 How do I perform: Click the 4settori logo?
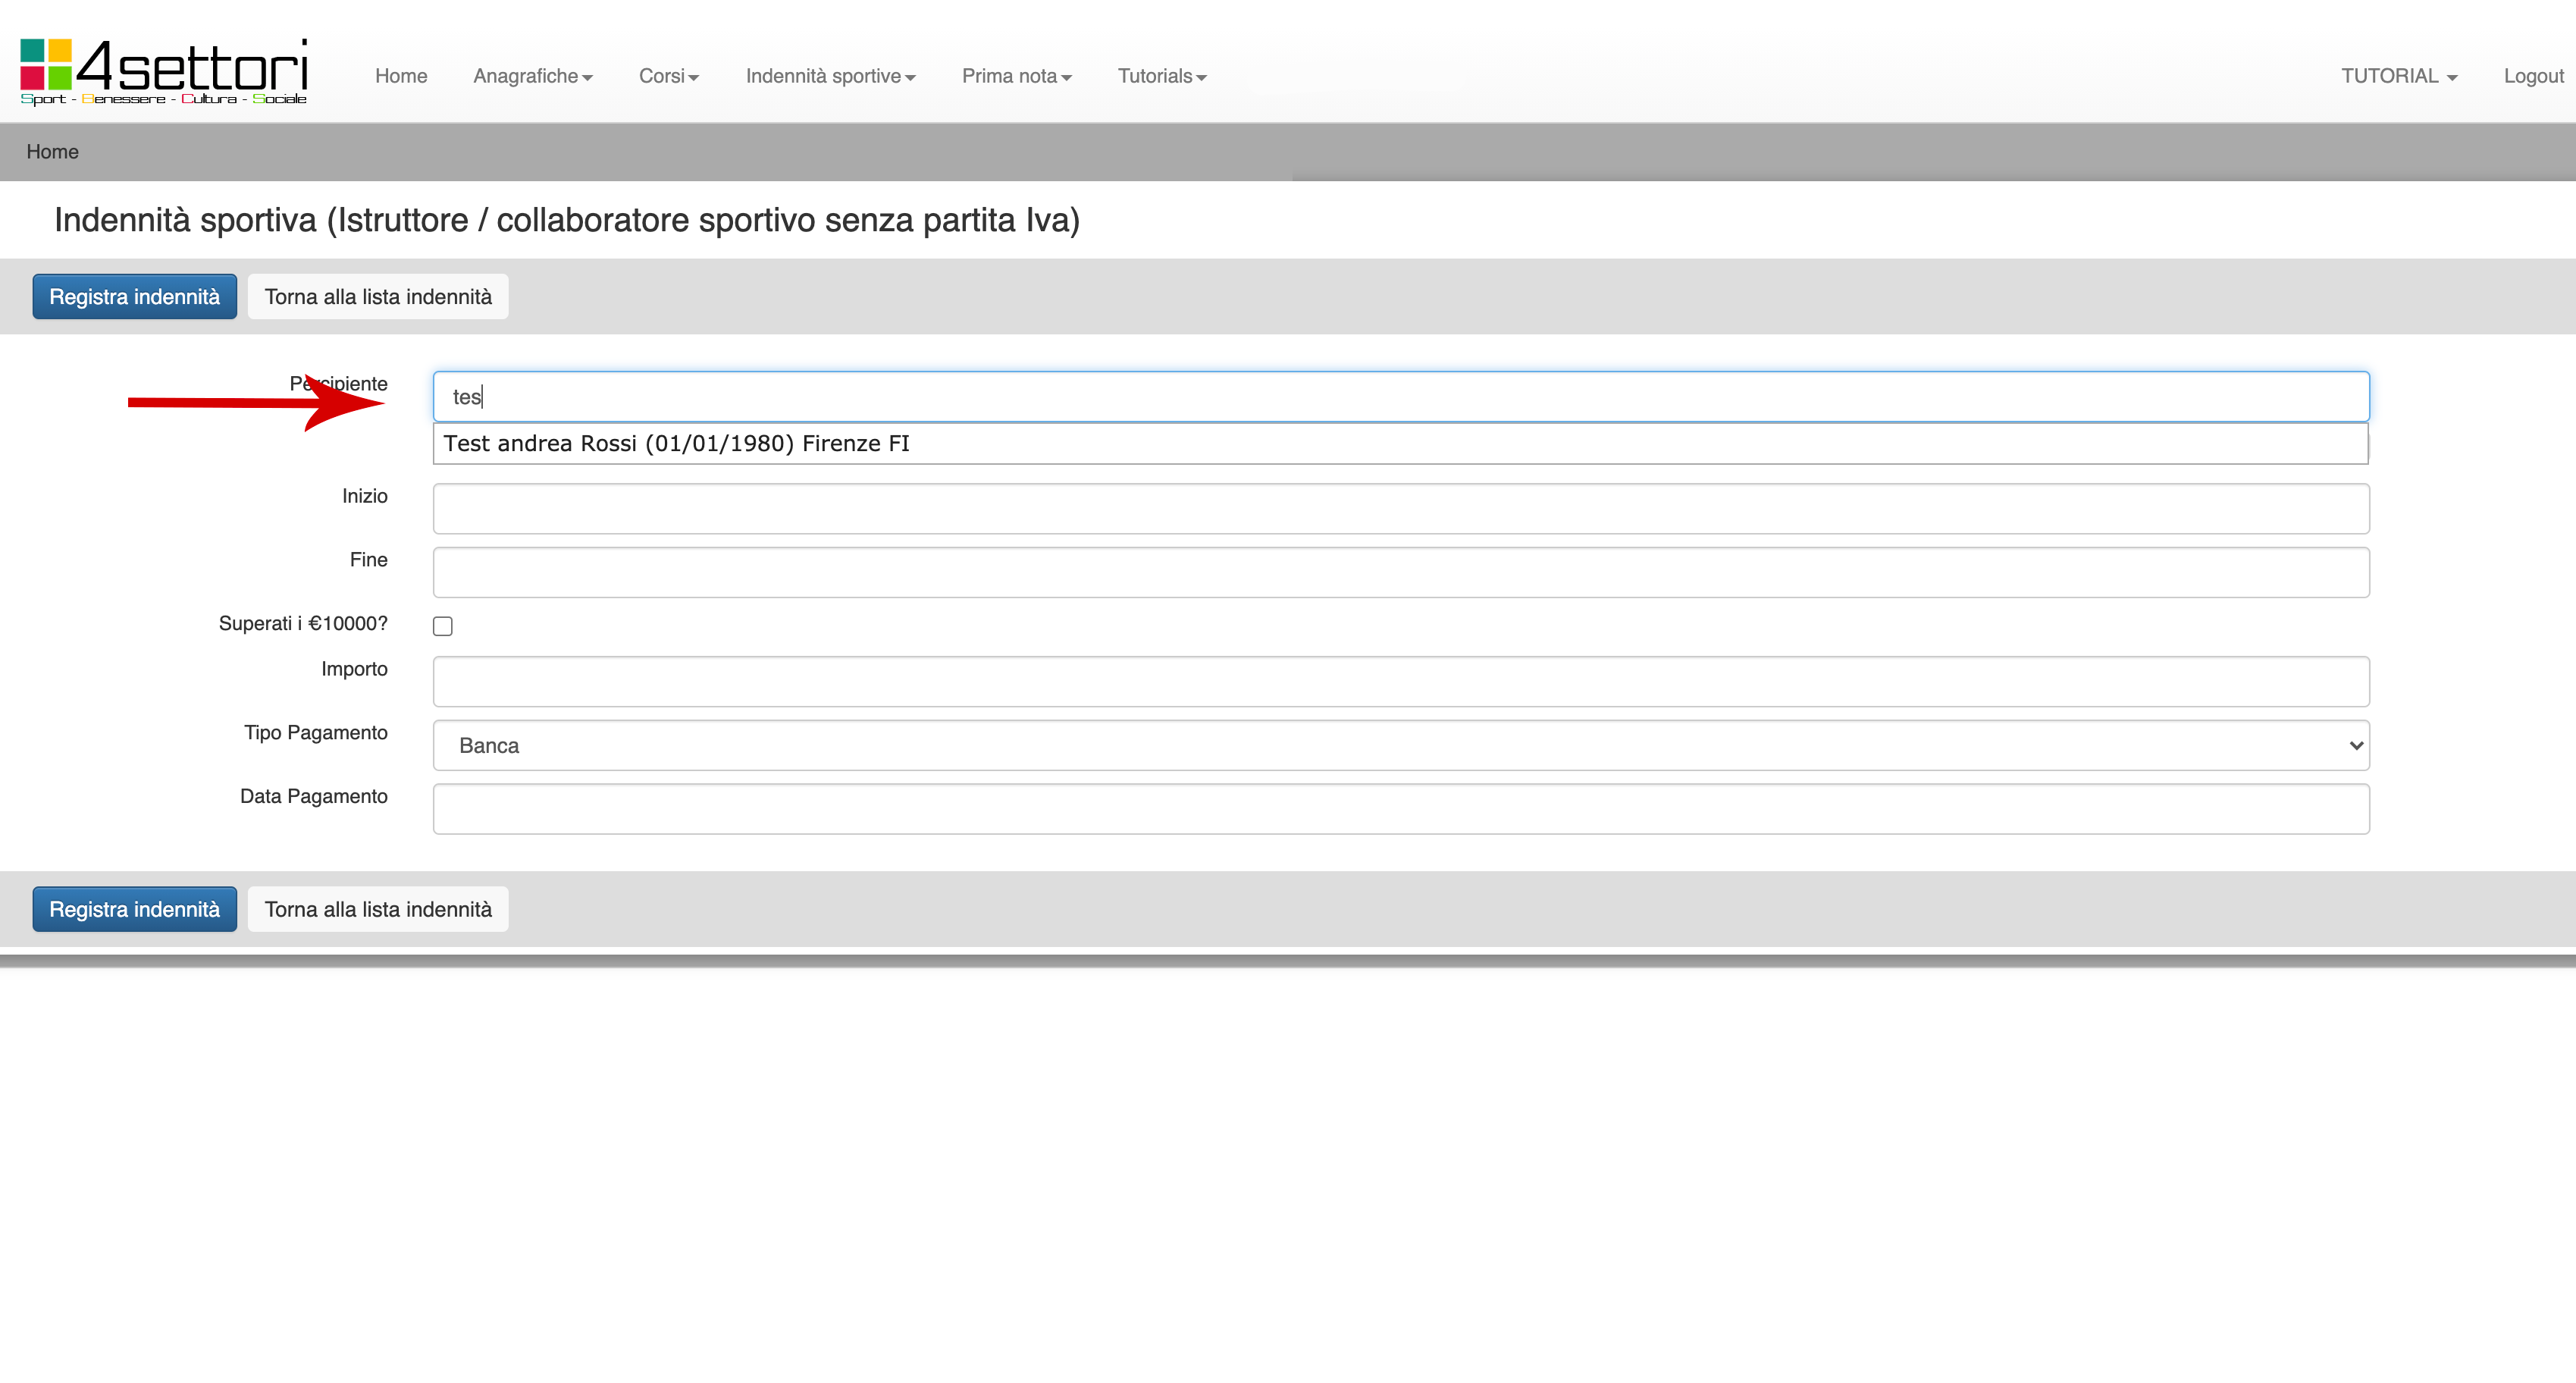pos(164,71)
